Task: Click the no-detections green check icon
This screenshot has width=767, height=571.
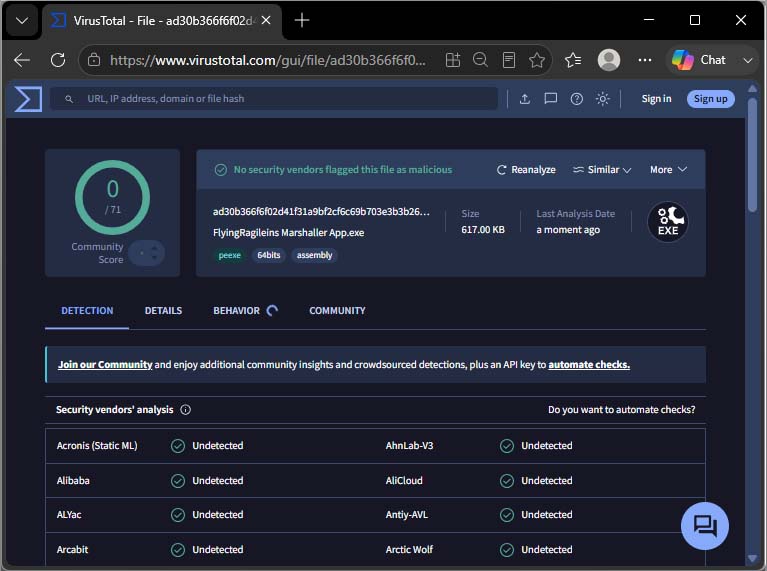Action: (221, 170)
